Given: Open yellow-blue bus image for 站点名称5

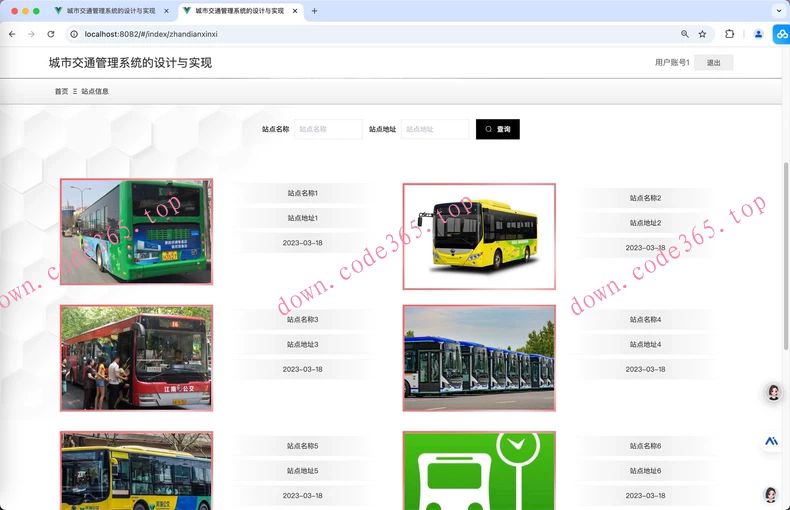Looking at the screenshot, I should click(137, 471).
